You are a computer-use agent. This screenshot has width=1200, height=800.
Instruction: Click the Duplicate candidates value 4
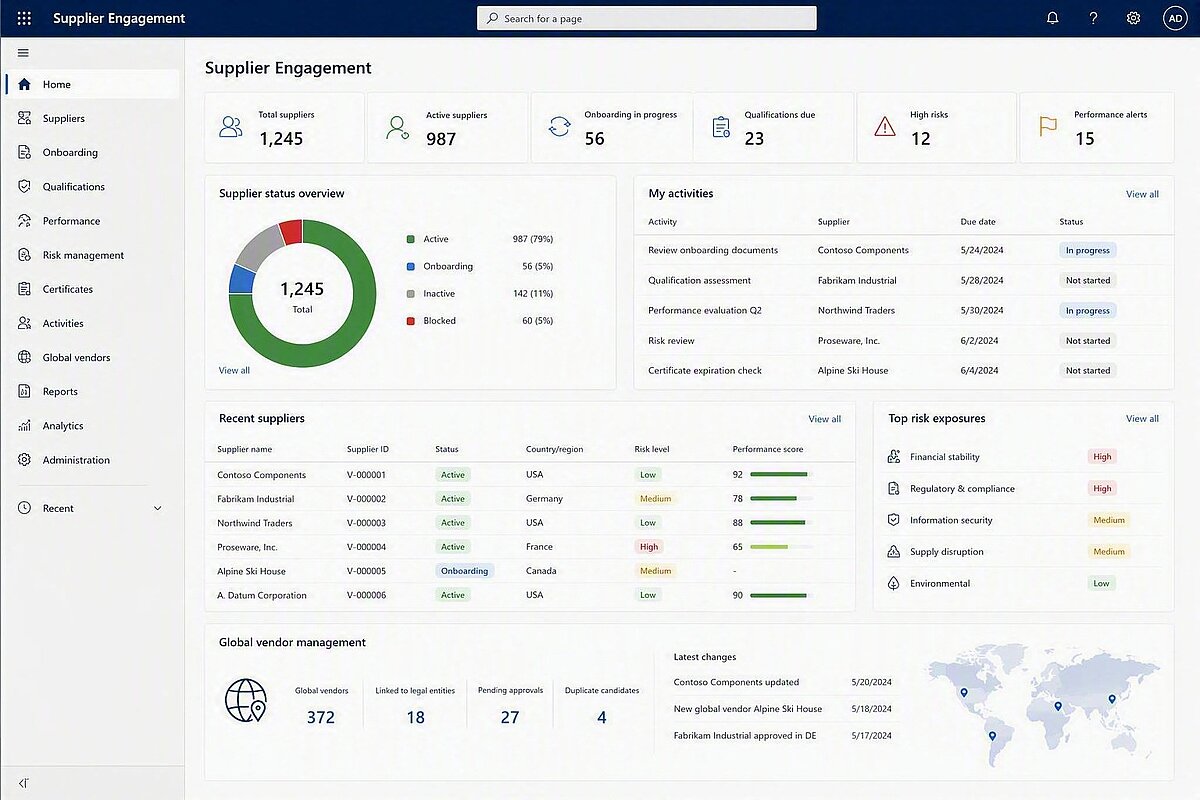(602, 717)
